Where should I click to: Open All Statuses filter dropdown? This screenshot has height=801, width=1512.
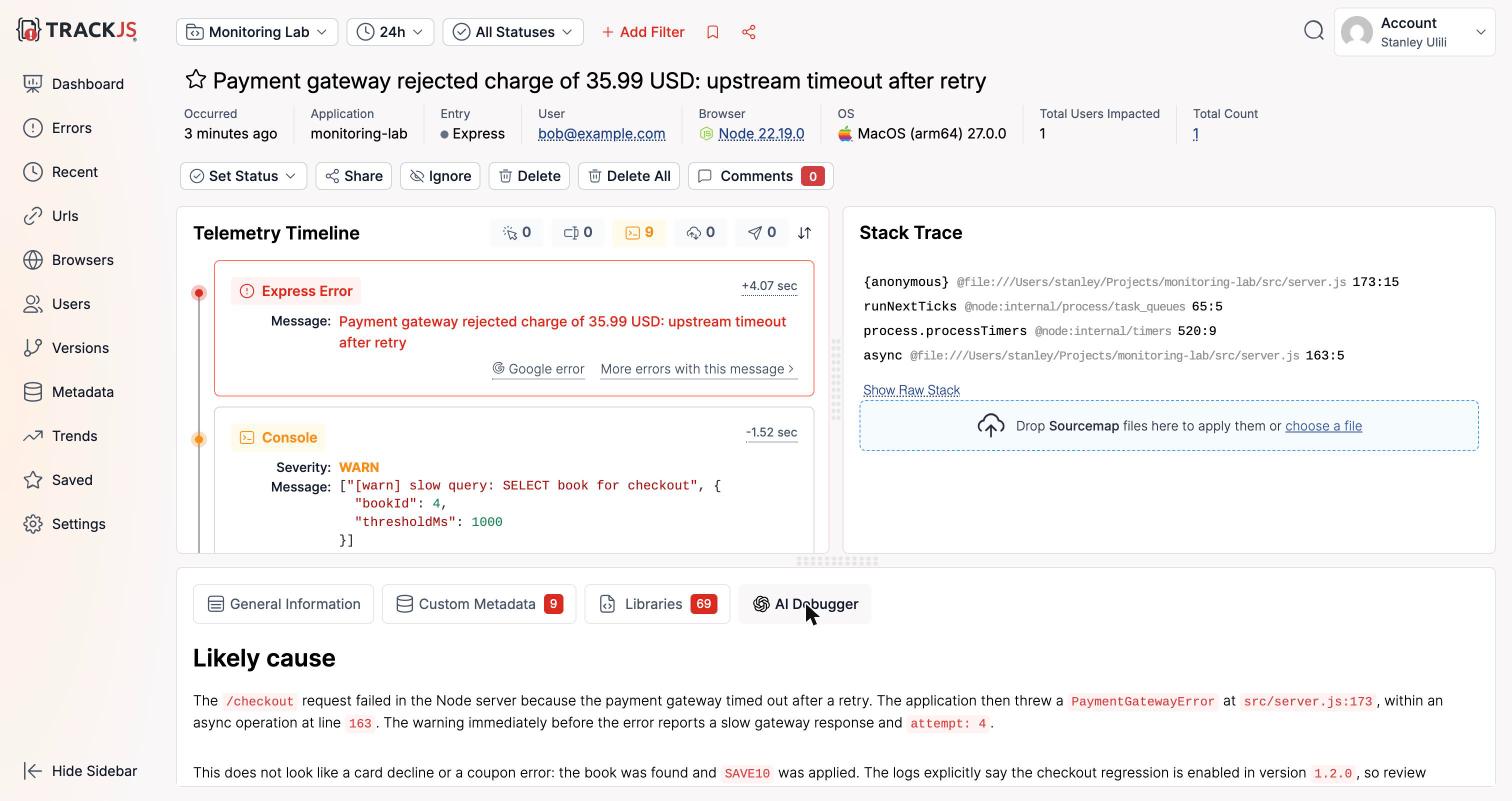click(x=513, y=32)
